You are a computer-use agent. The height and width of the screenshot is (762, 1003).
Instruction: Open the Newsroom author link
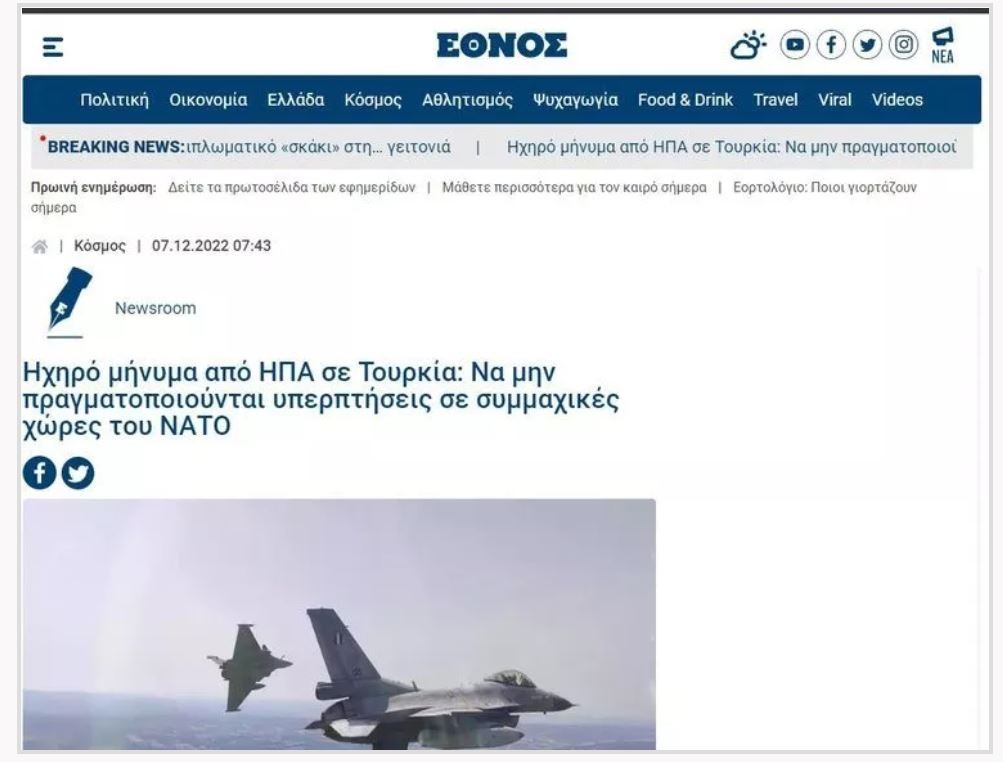[155, 308]
